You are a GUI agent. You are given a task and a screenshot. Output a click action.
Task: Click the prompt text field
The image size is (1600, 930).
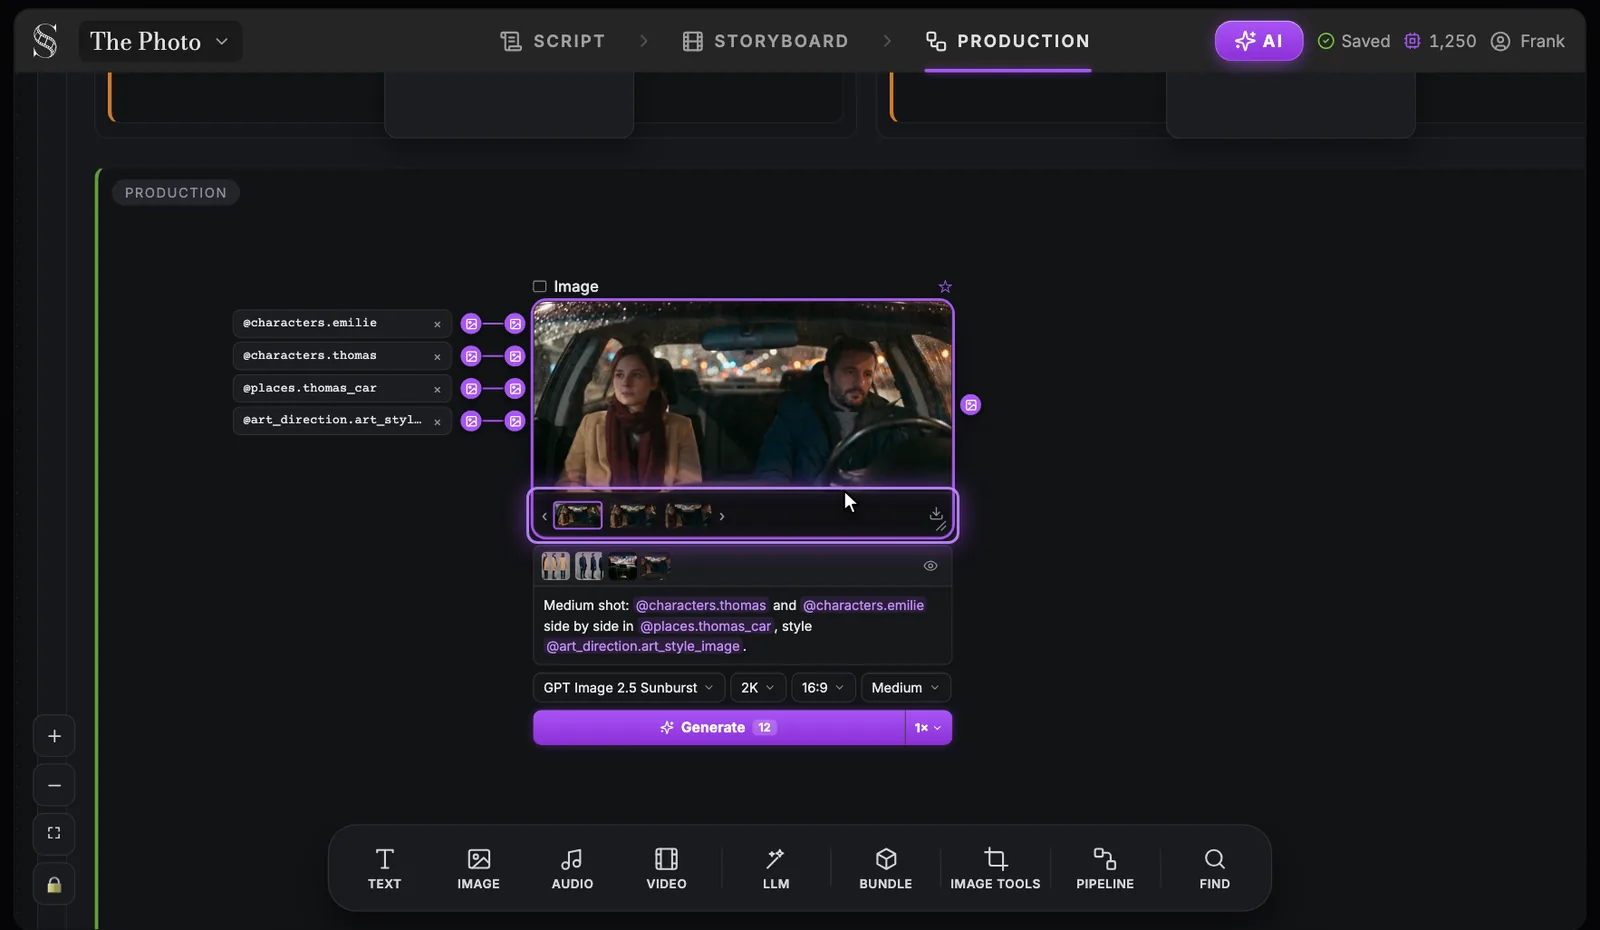click(x=742, y=626)
